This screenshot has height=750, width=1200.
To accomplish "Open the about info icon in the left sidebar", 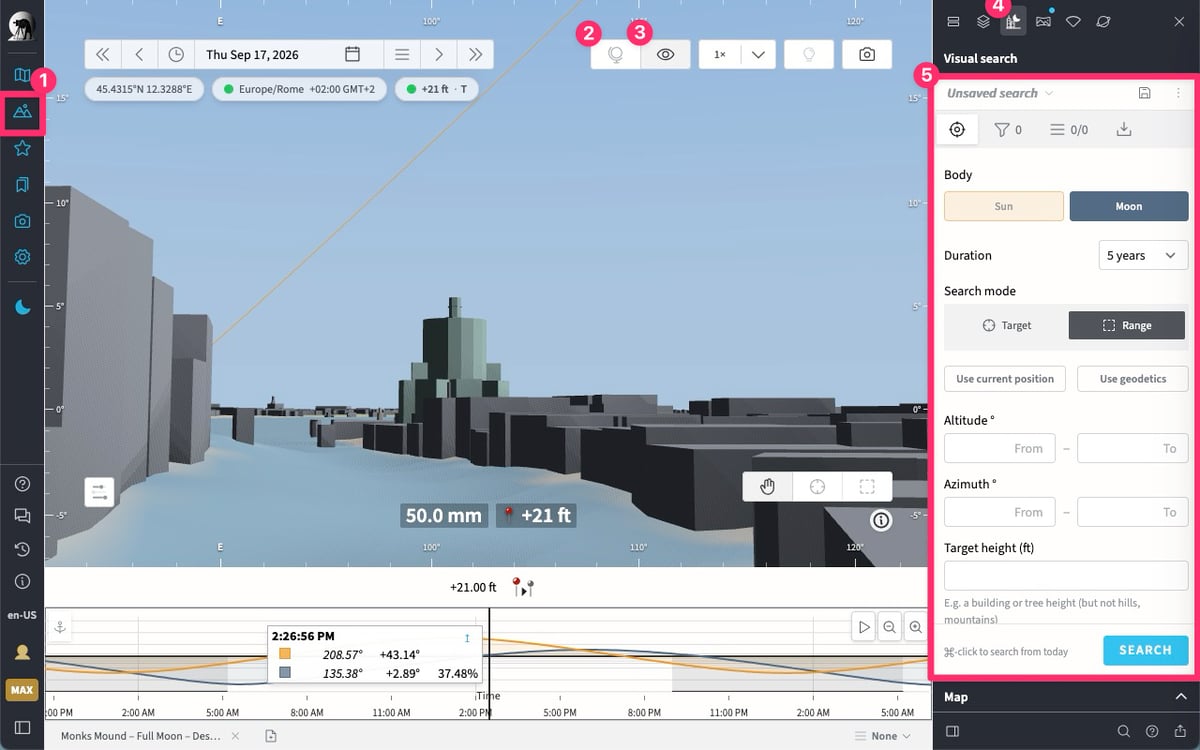I will pos(22,581).
